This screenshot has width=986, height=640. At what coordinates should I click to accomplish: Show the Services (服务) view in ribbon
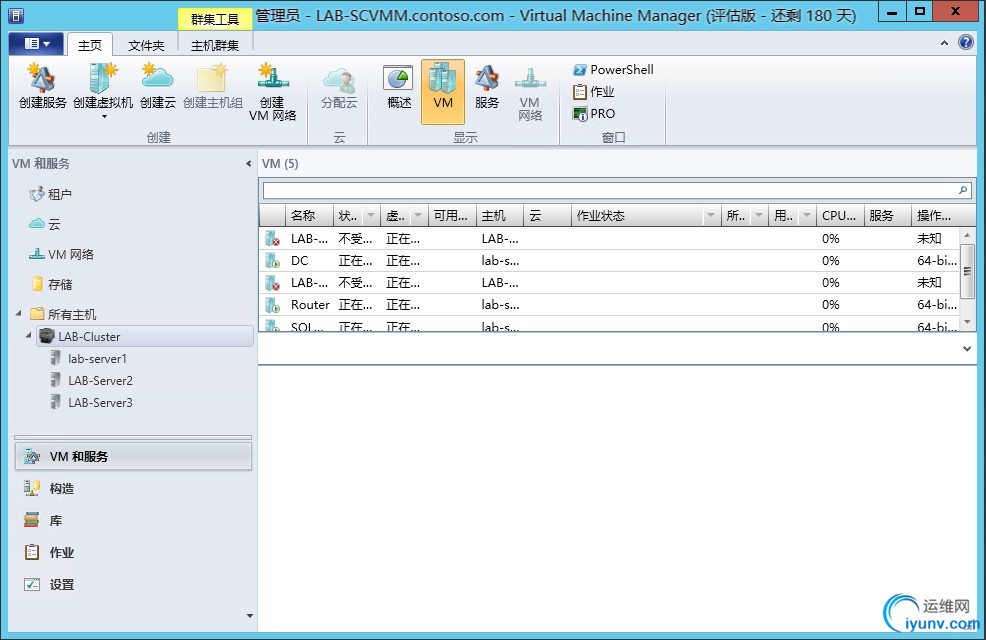[x=487, y=86]
